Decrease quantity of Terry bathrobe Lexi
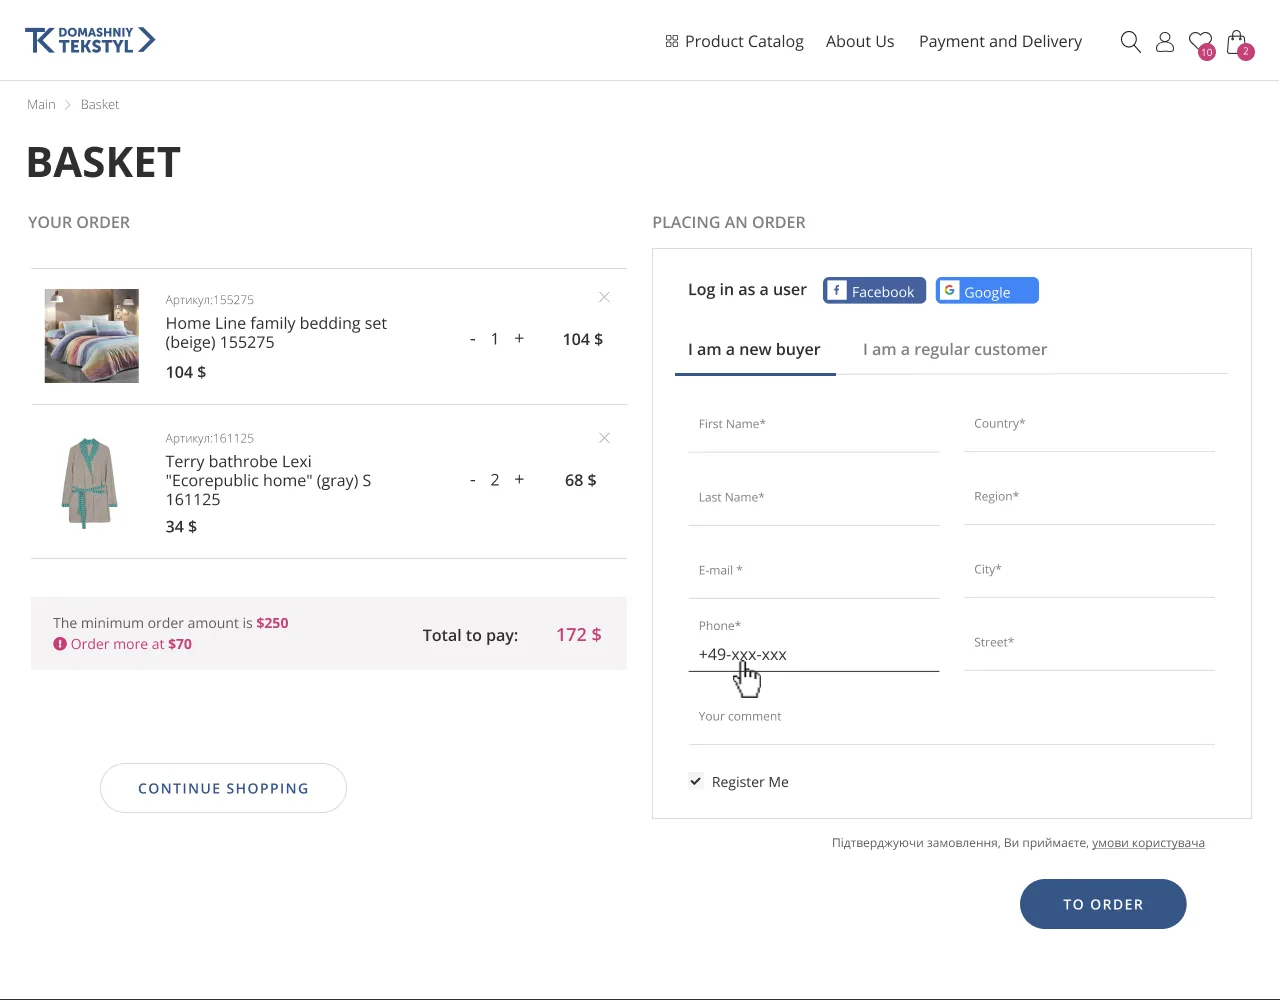Image resolution: width=1280 pixels, height=1000 pixels. 472,481
